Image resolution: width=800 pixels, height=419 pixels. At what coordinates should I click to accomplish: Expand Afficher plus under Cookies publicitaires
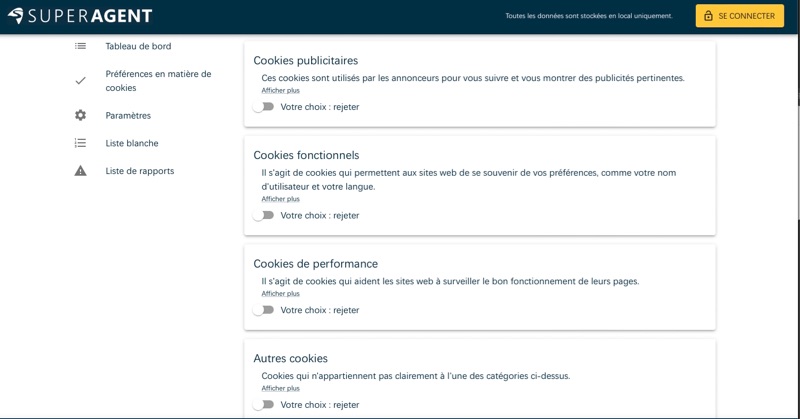[x=280, y=90]
